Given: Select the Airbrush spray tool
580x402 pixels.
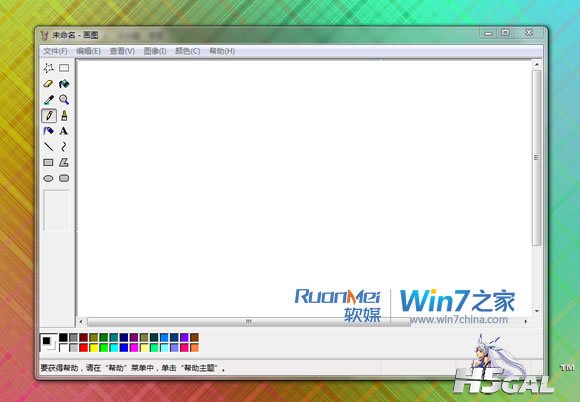Looking at the screenshot, I should point(48,131).
